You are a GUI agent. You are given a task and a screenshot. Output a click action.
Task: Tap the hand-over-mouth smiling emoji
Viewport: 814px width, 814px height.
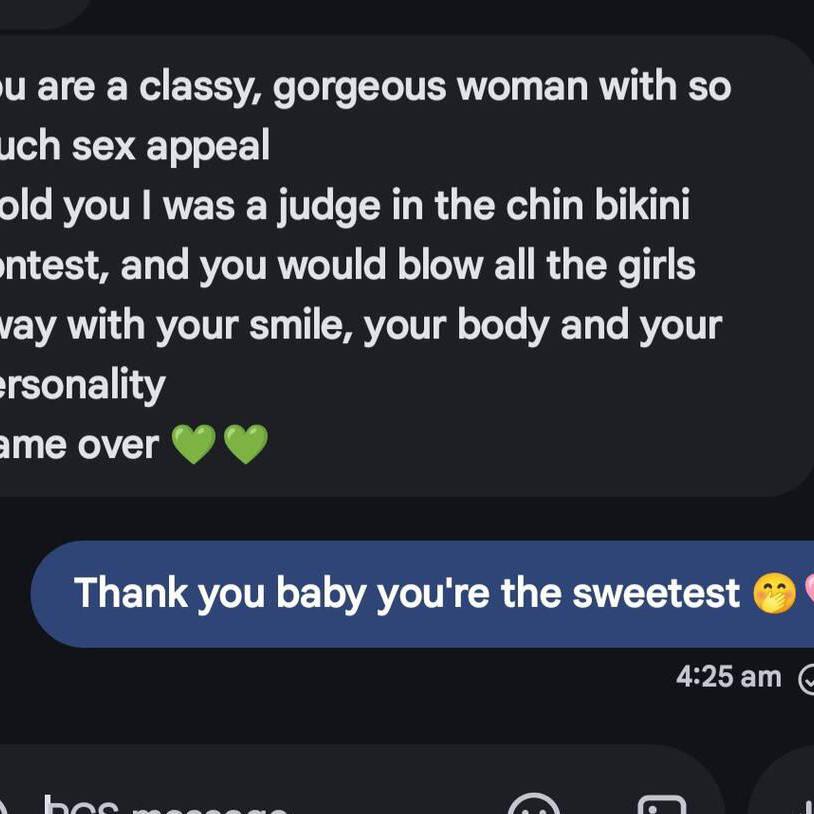coord(774,594)
